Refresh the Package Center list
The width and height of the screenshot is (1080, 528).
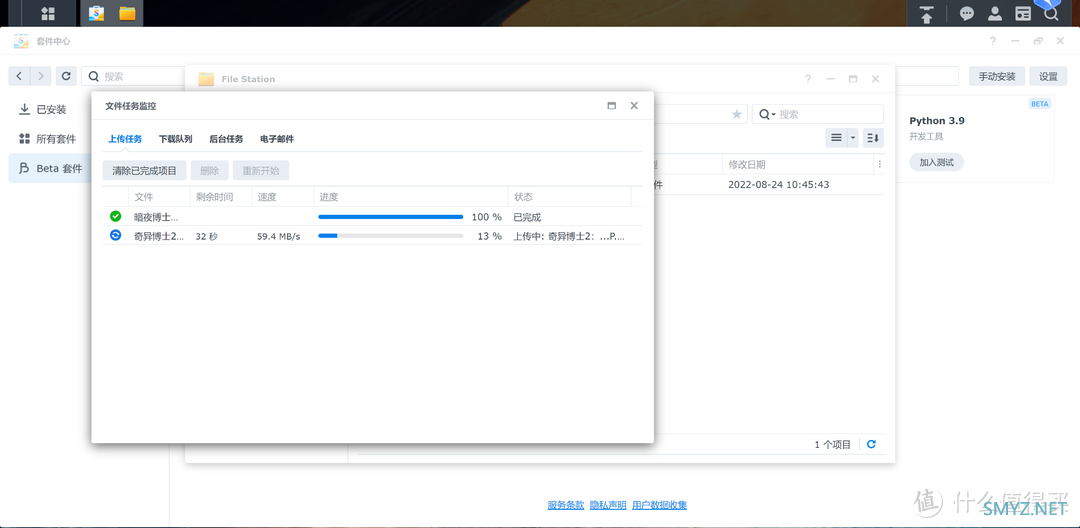(x=65, y=76)
